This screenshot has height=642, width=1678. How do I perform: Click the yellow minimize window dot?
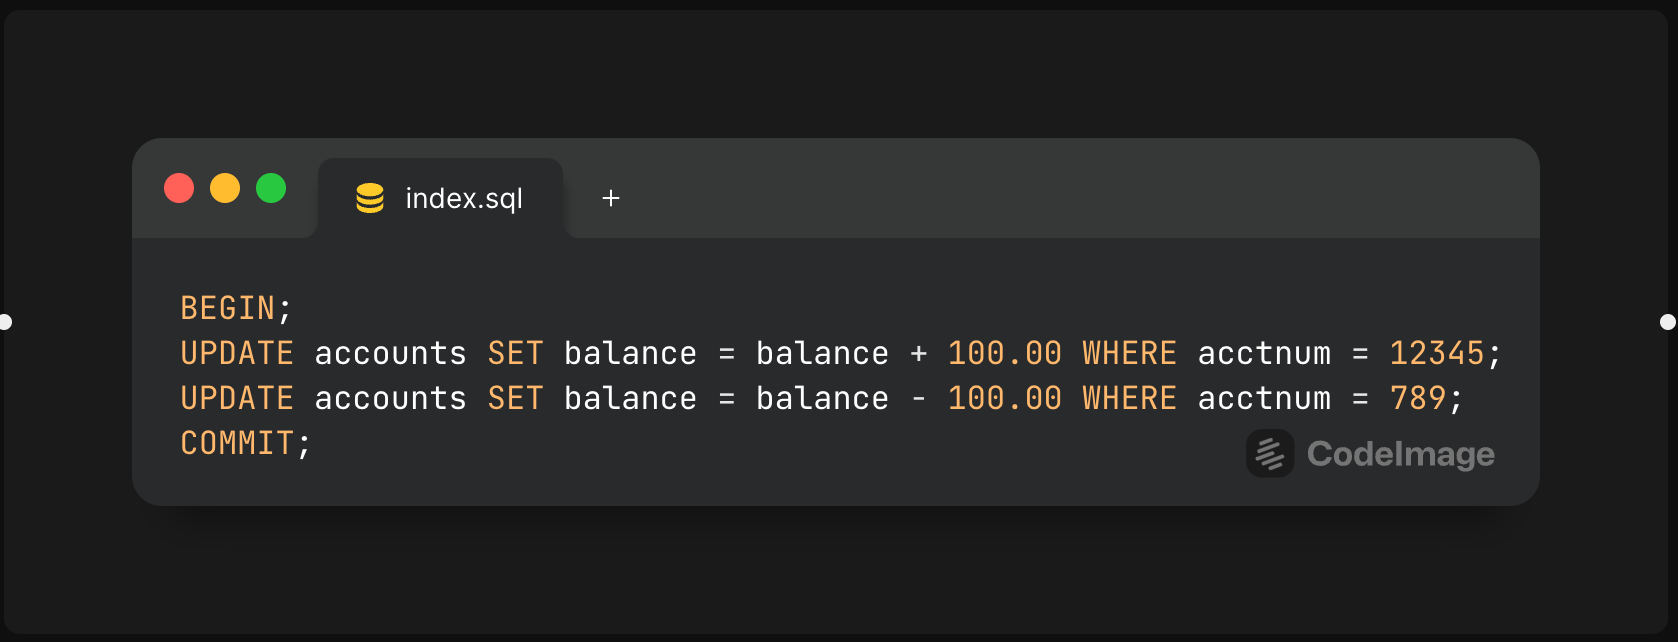click(225, 188)
